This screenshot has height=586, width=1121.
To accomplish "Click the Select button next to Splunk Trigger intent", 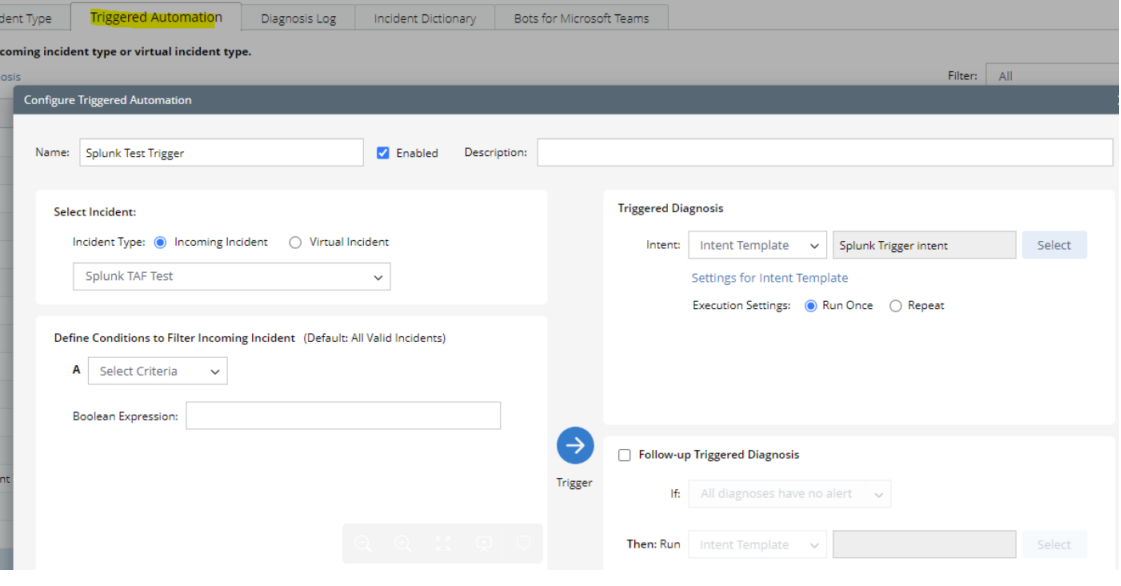I will 1053,245.
